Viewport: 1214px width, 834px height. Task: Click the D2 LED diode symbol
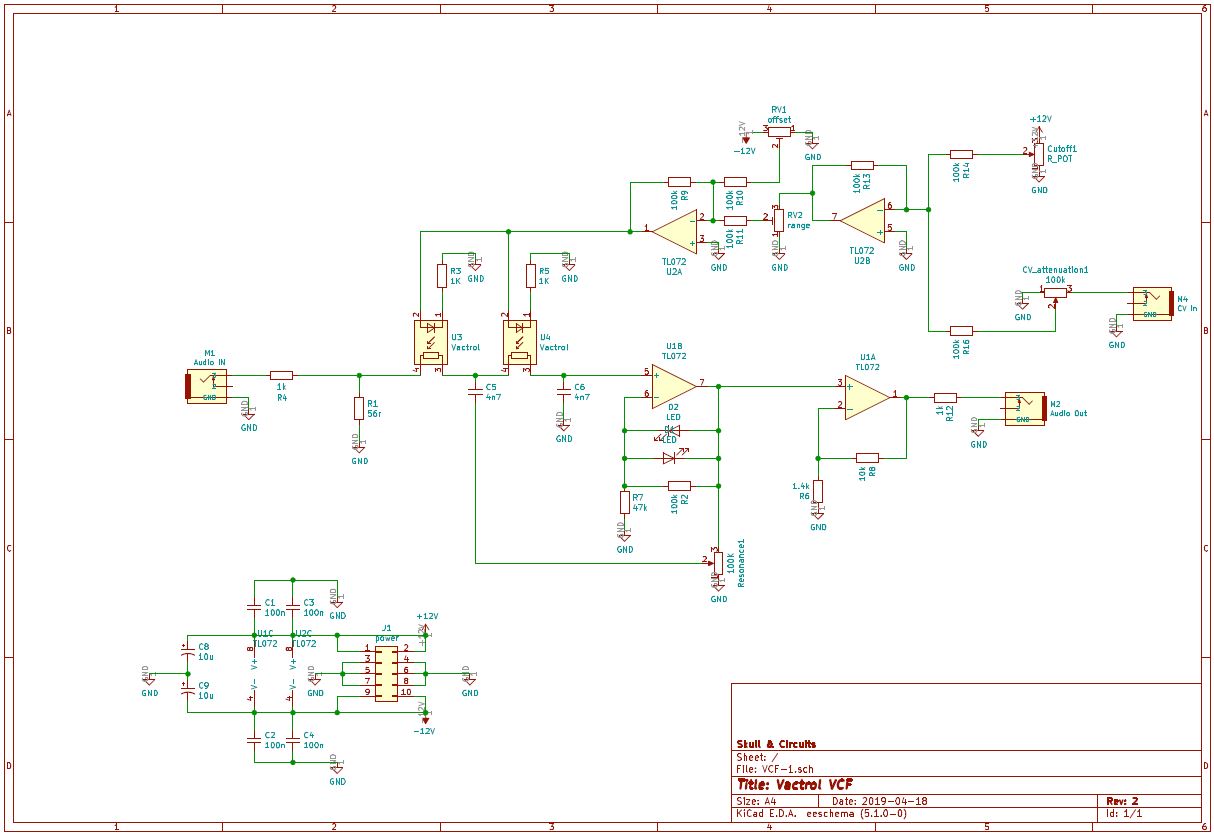671,432
